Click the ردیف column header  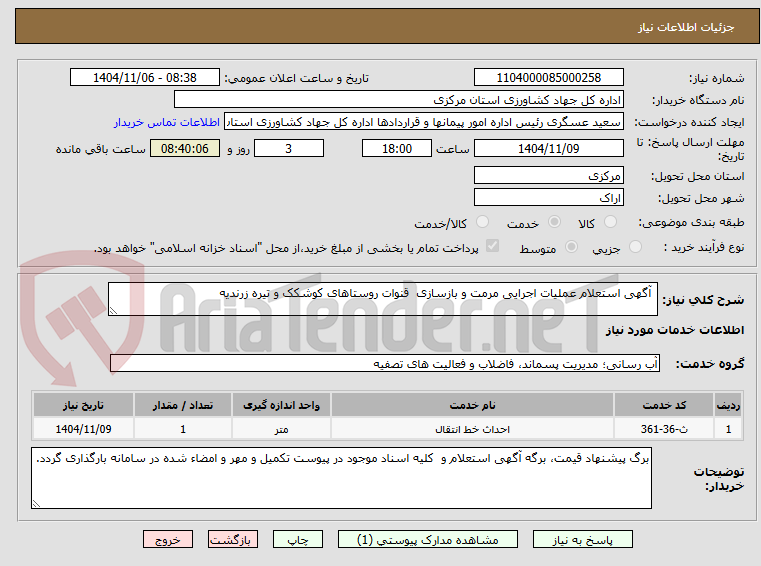(x=728, y=405)
